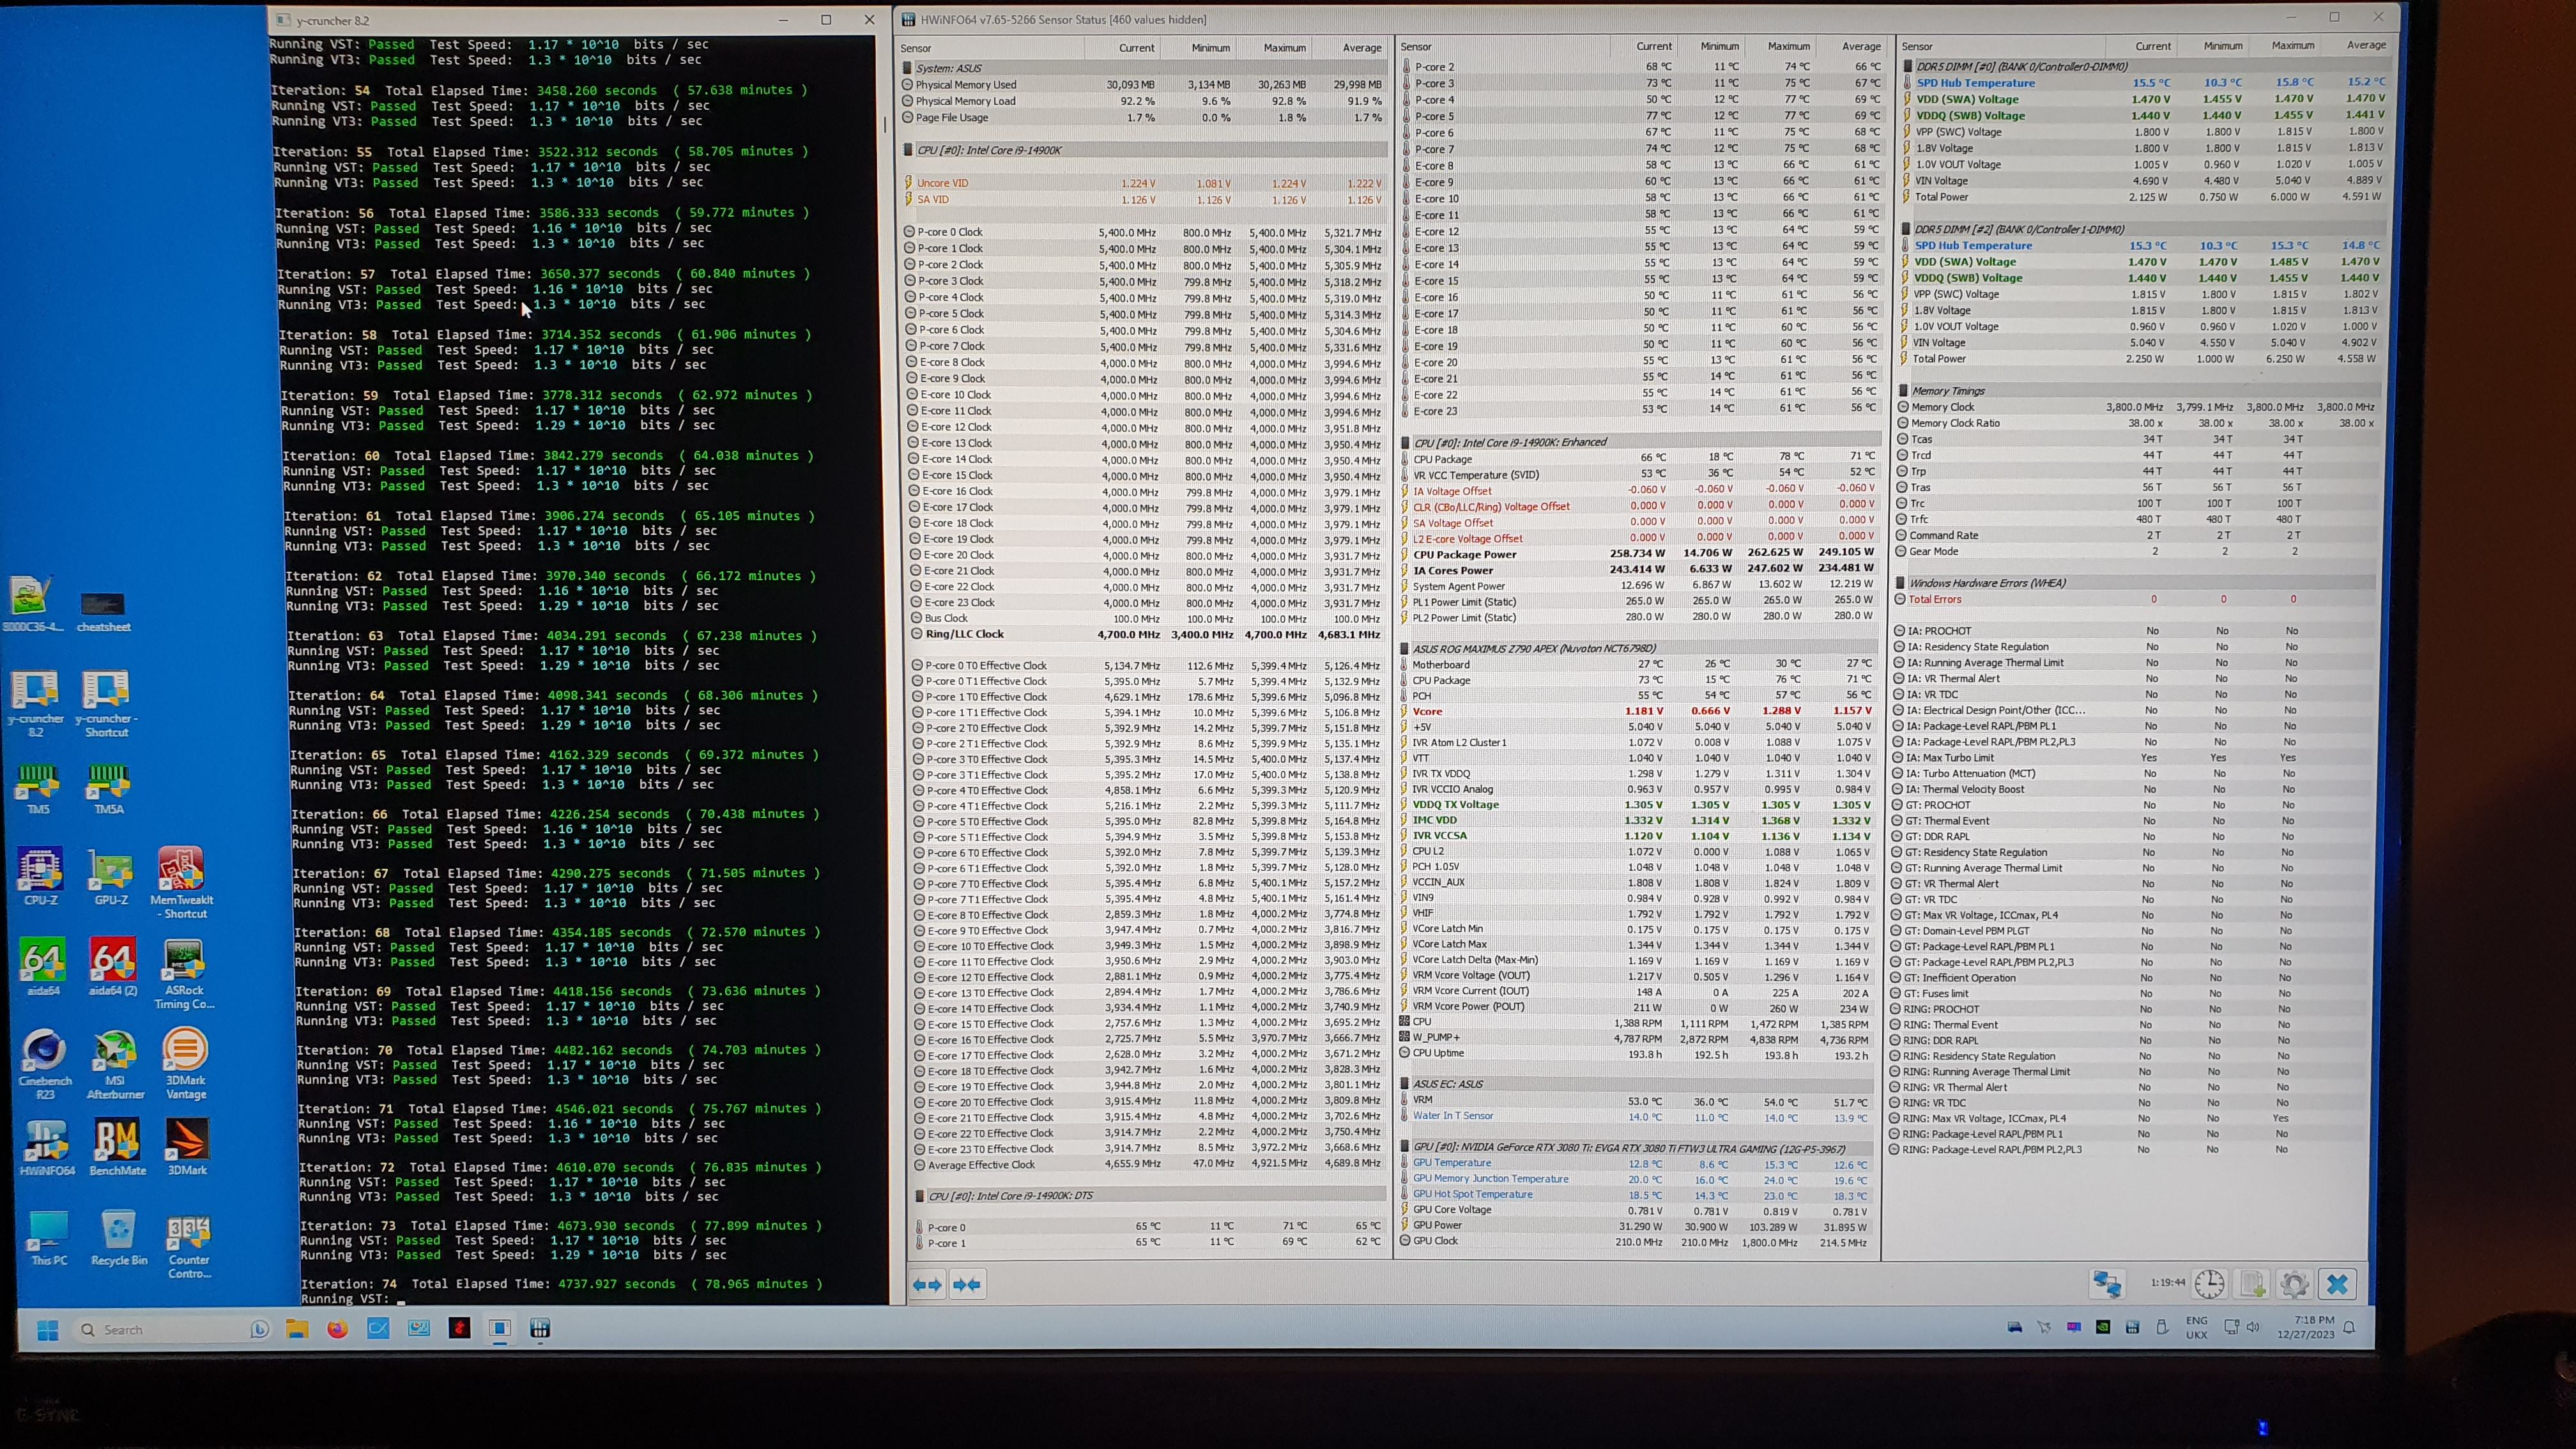This screenshot has width=2576, height=1449.
Task: Open the Recycle Bin
Action: 119,1238
